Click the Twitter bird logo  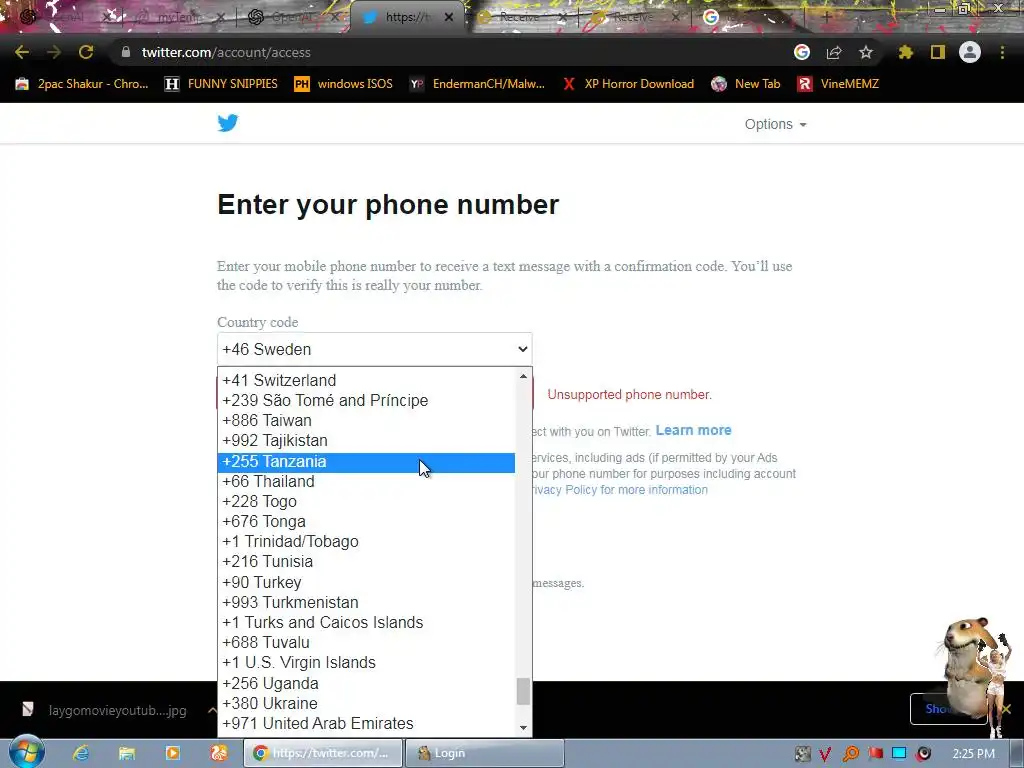(228, 123)
